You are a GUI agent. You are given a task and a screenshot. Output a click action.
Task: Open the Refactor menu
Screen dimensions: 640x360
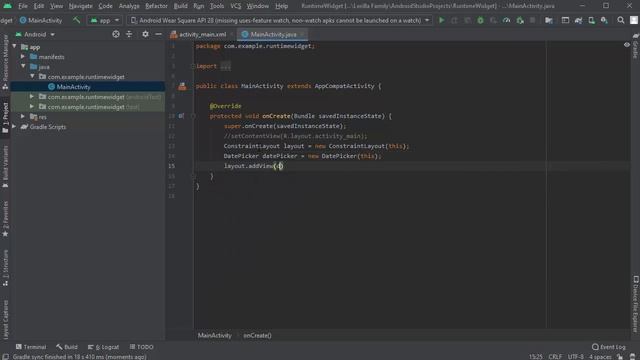[x=156, y=6]
